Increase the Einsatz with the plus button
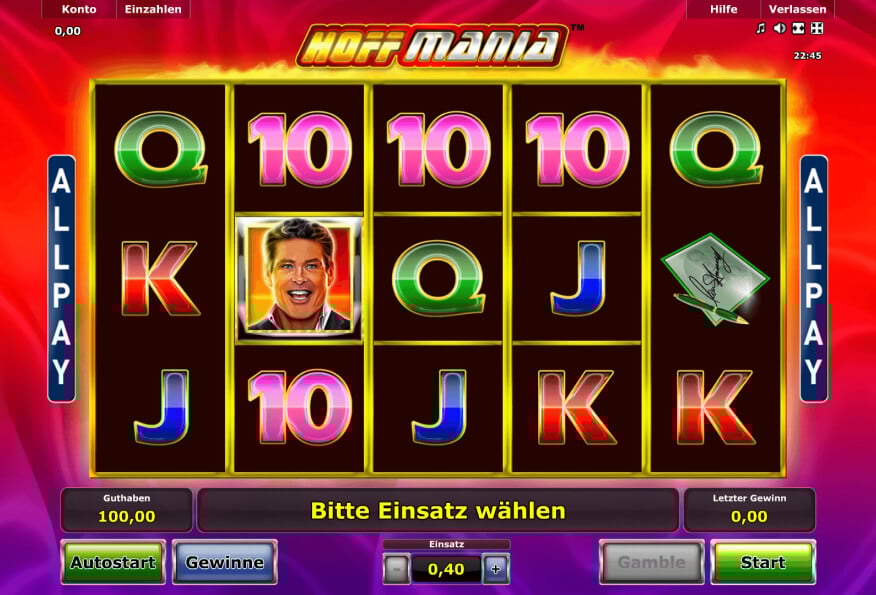 [x=496, y=569]
